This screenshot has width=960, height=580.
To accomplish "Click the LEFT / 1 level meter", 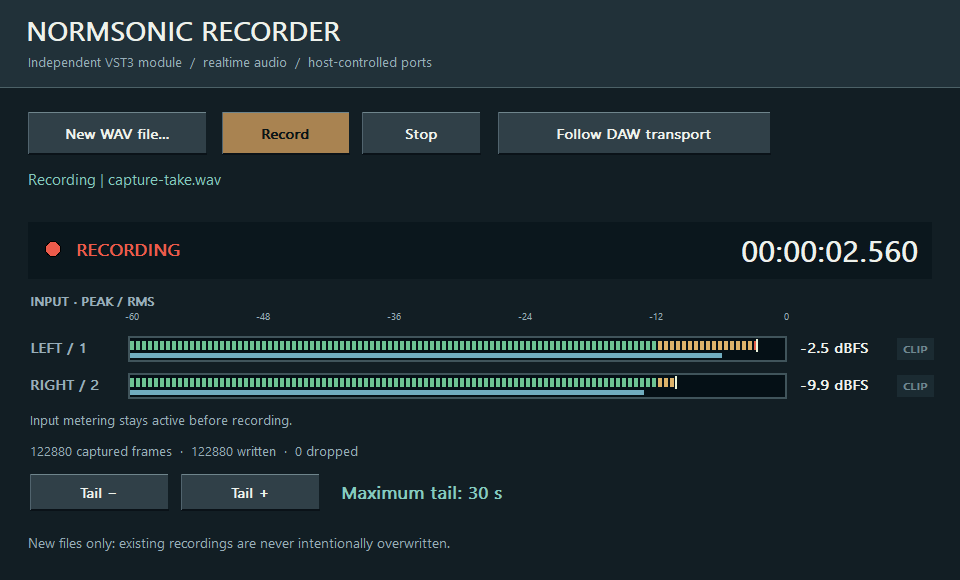I will click(x=457, y=348).
